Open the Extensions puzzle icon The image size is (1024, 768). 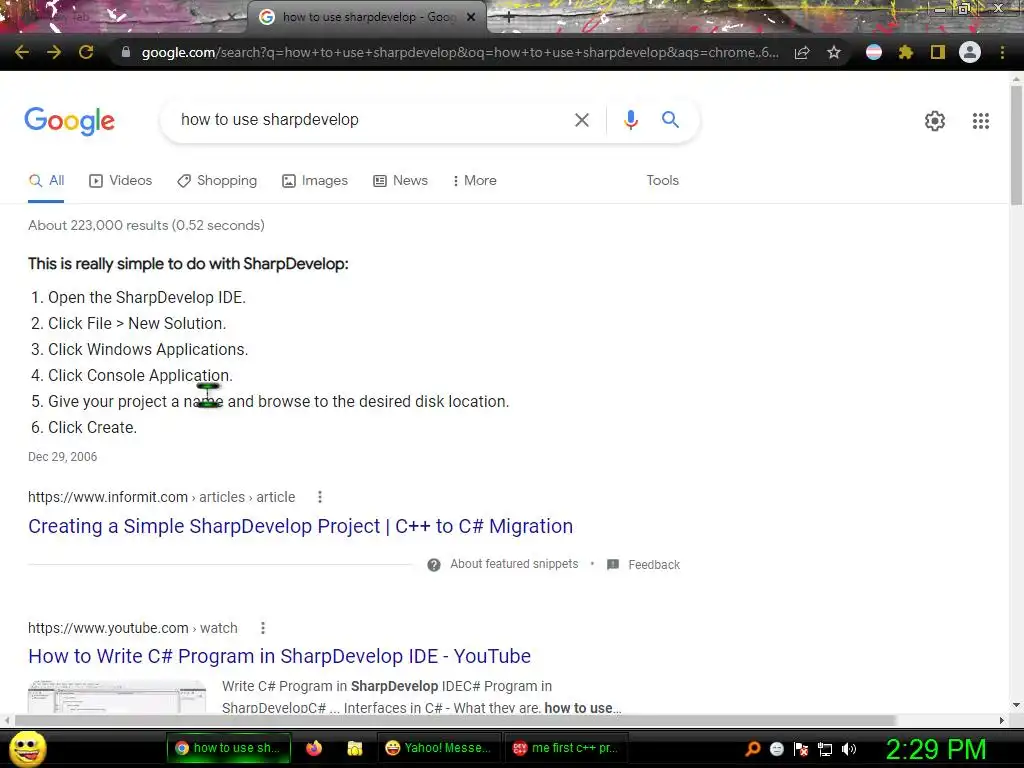pos(905,52)
